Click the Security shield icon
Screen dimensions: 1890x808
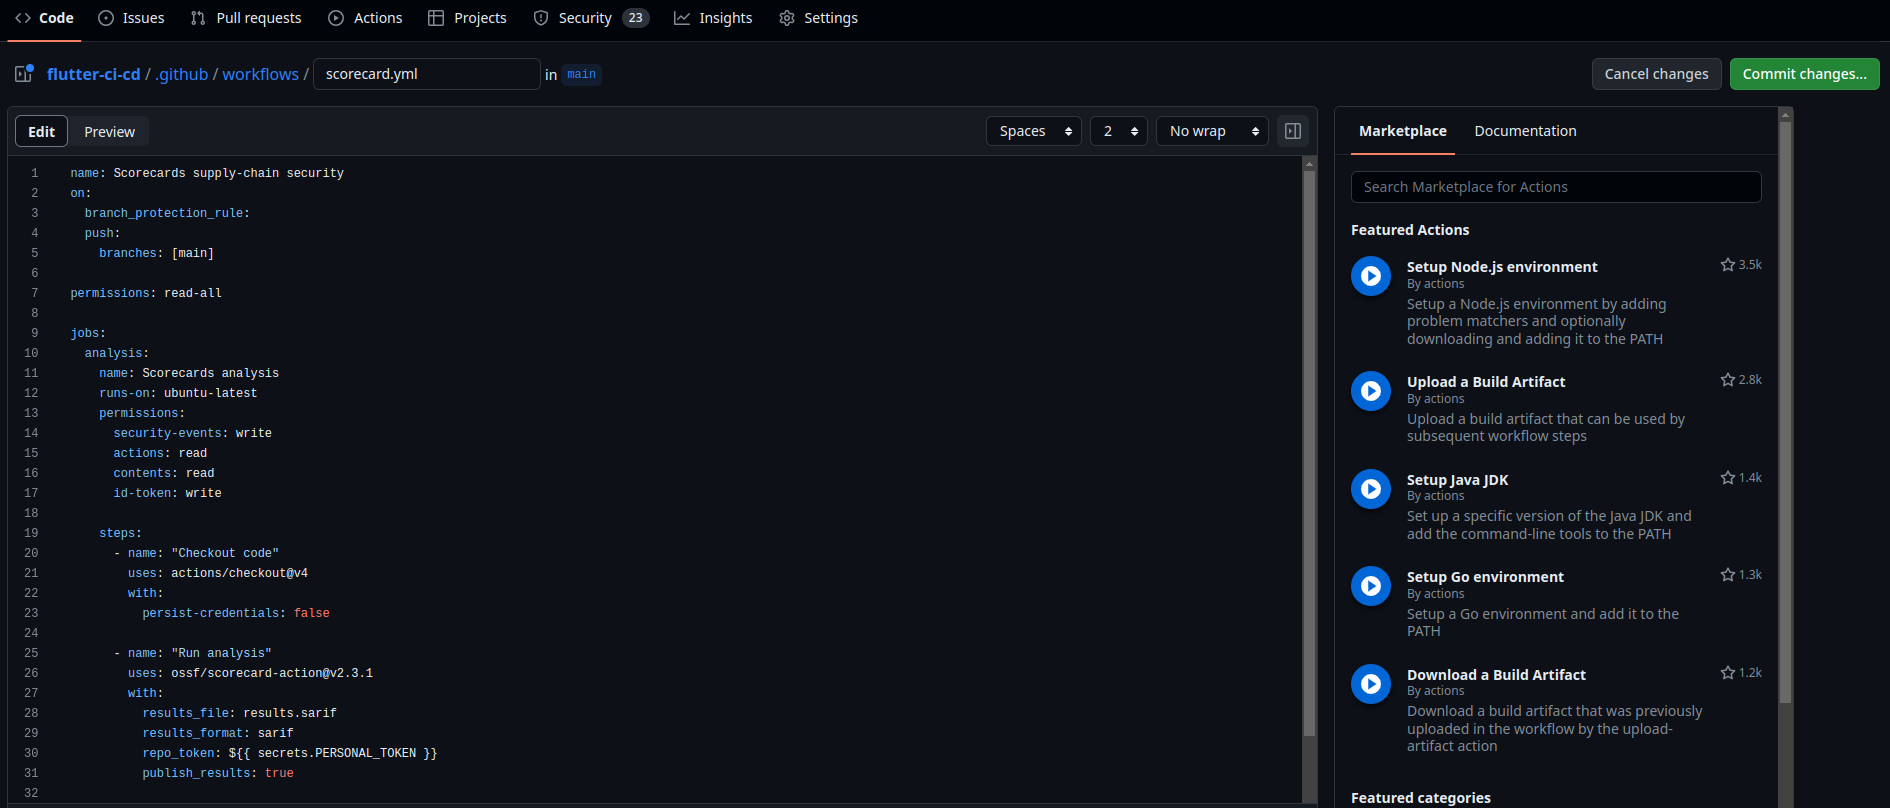click(x=541, y=18)
